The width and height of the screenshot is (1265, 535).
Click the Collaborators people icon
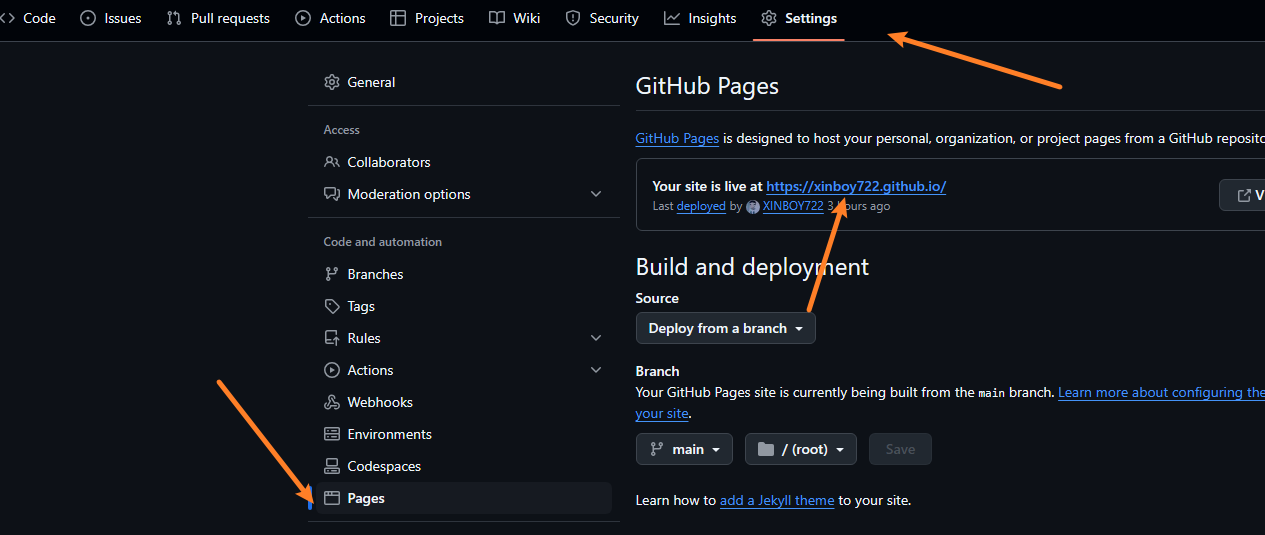tap(332, 162)
